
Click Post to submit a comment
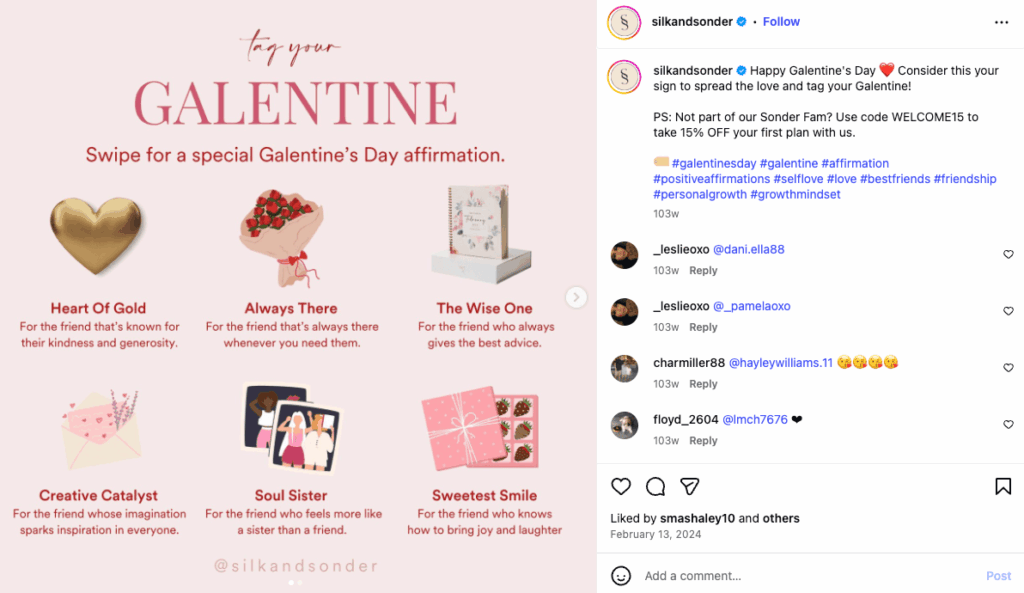click(x=998, y=575)
